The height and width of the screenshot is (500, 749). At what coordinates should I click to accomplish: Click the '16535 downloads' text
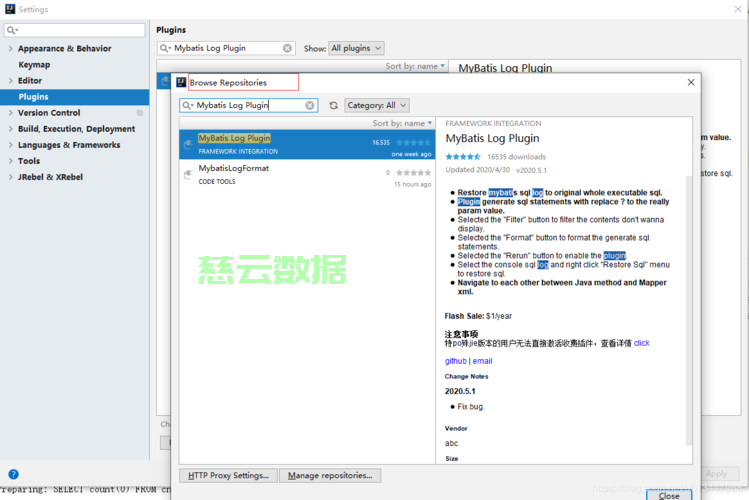coord(516,157)
